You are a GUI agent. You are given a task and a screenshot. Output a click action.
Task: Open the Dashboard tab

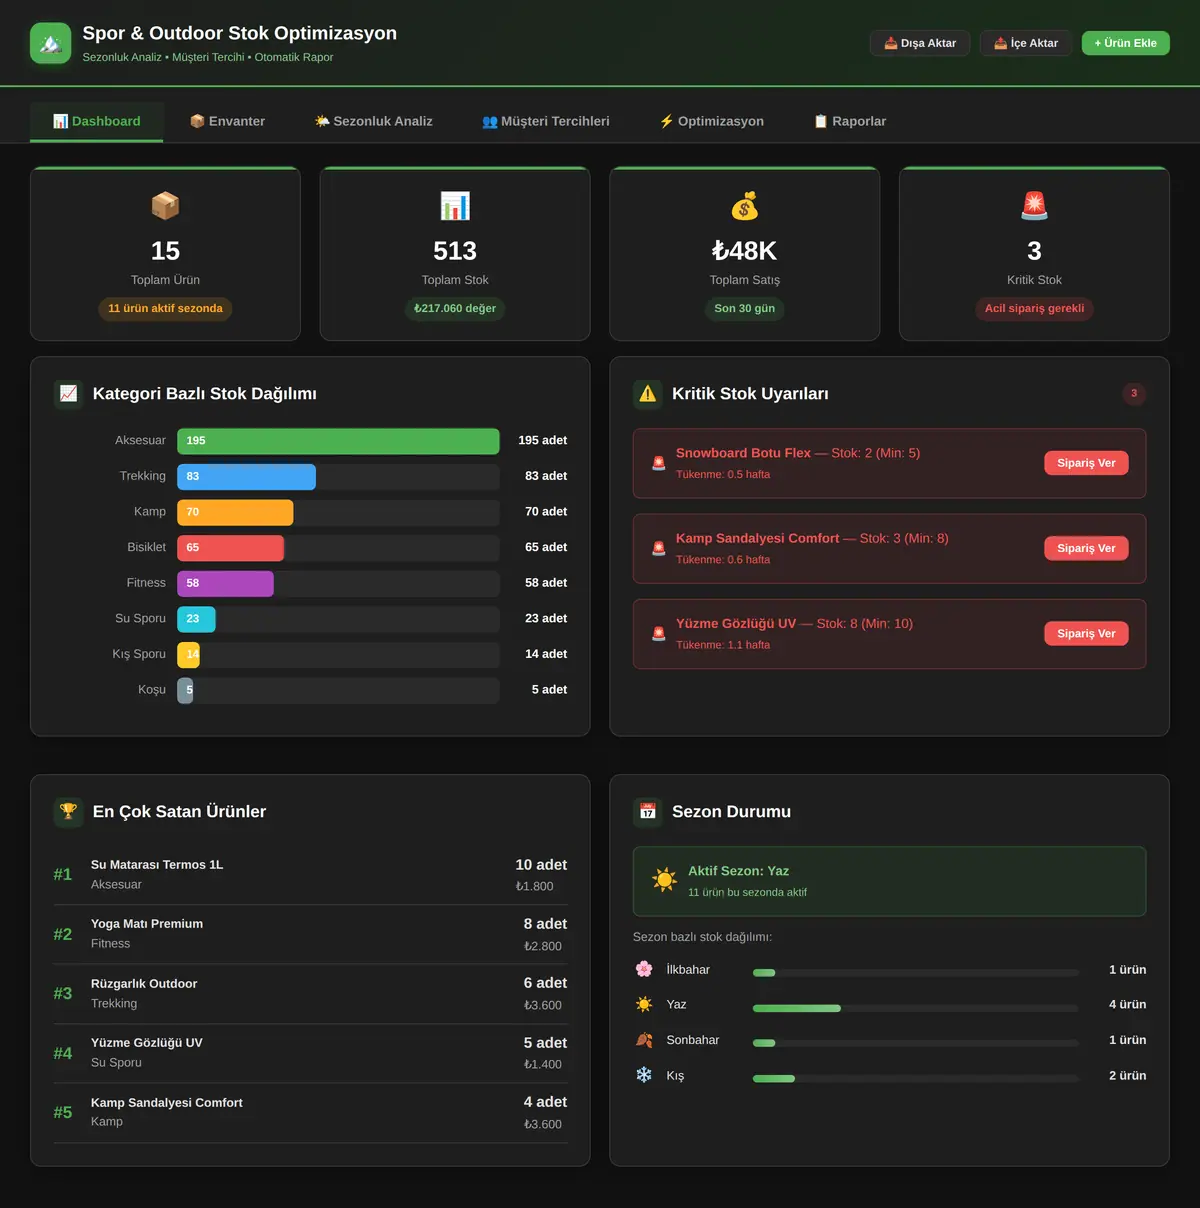pos(97,121)
